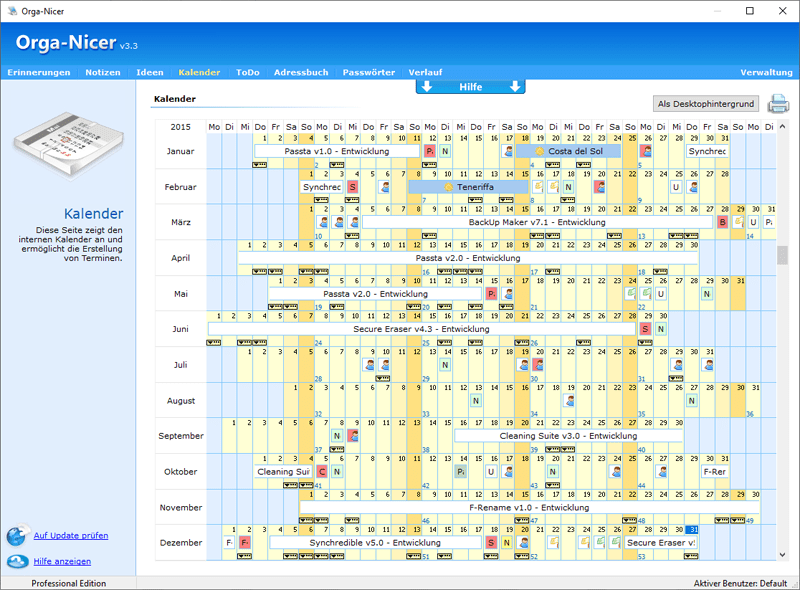Click person icon on 6 Februar
The height and width of the screenshot is (590, 800).
385,187
